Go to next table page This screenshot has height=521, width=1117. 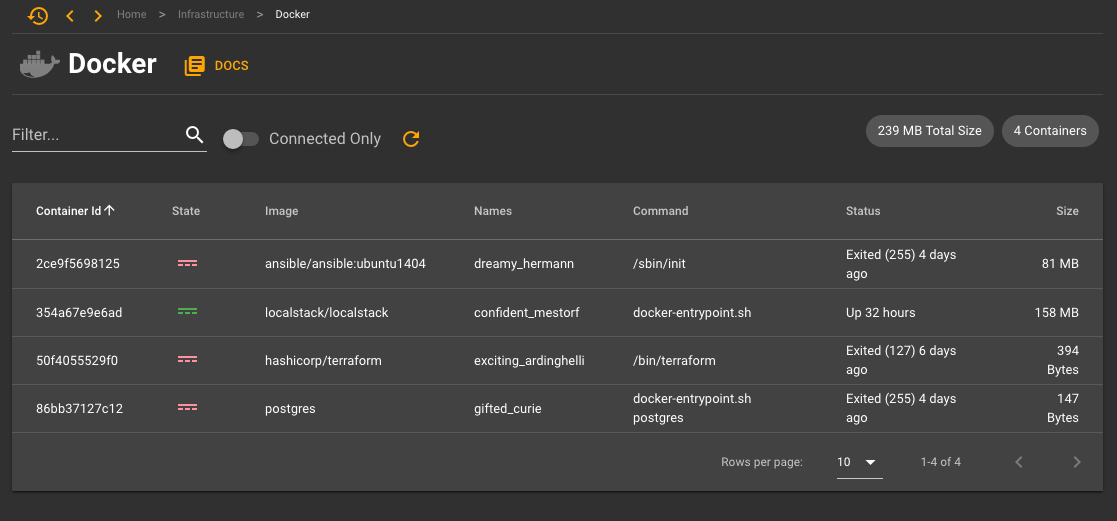tap(1076, 462)
